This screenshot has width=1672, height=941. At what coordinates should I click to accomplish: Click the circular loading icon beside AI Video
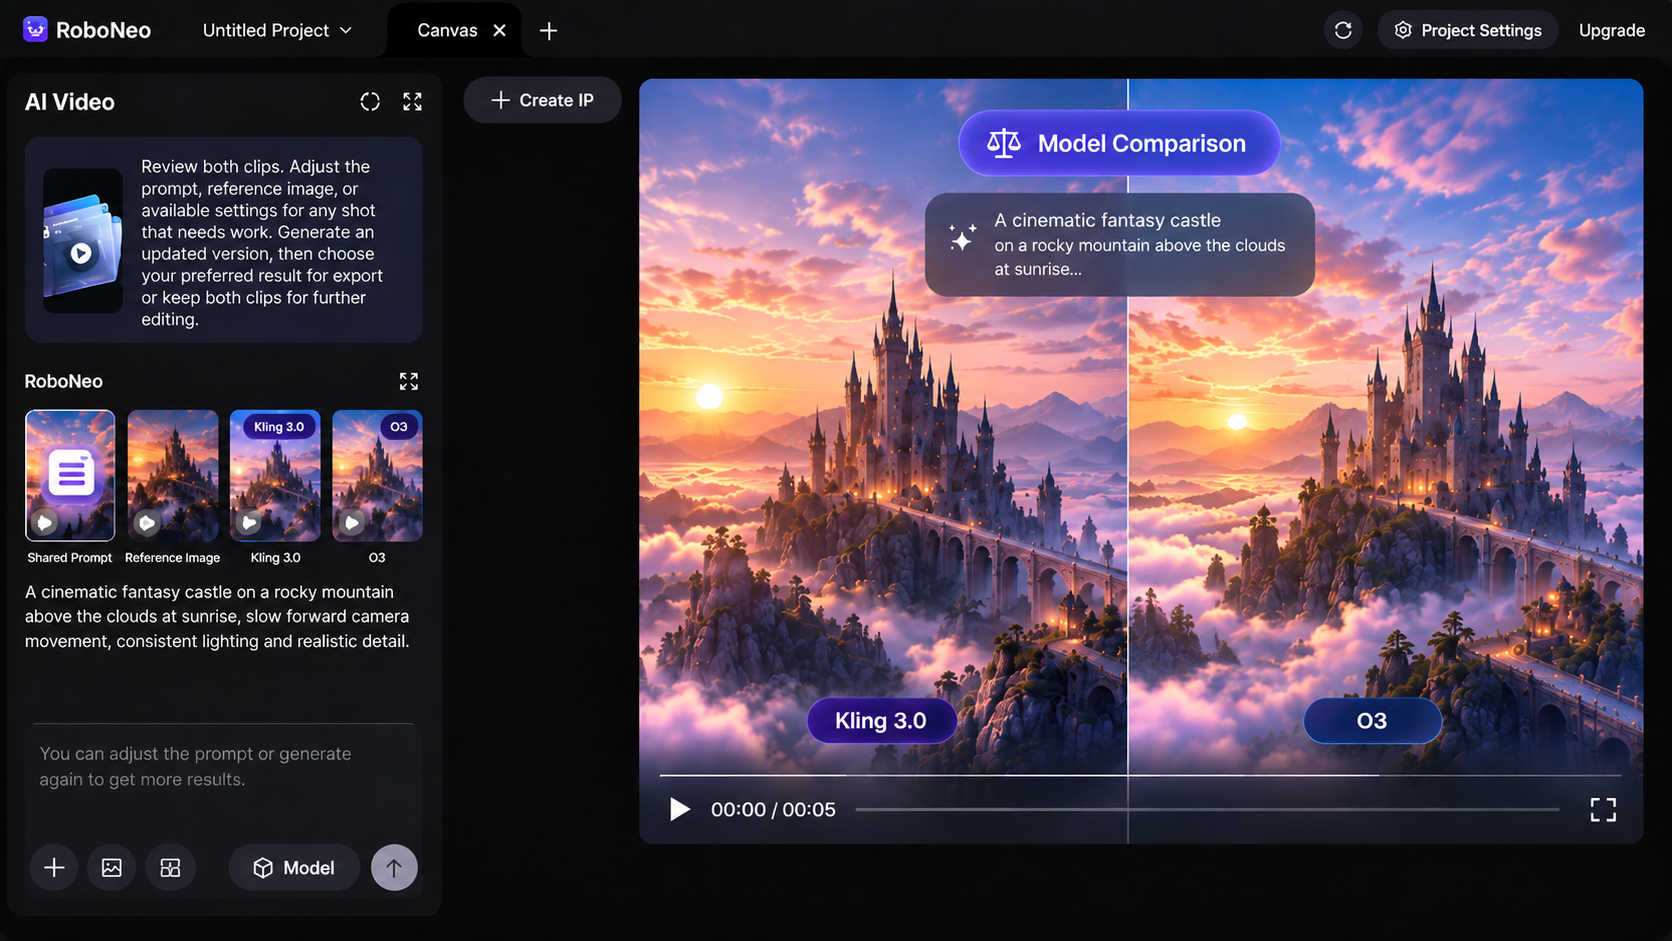click(370, 101)
